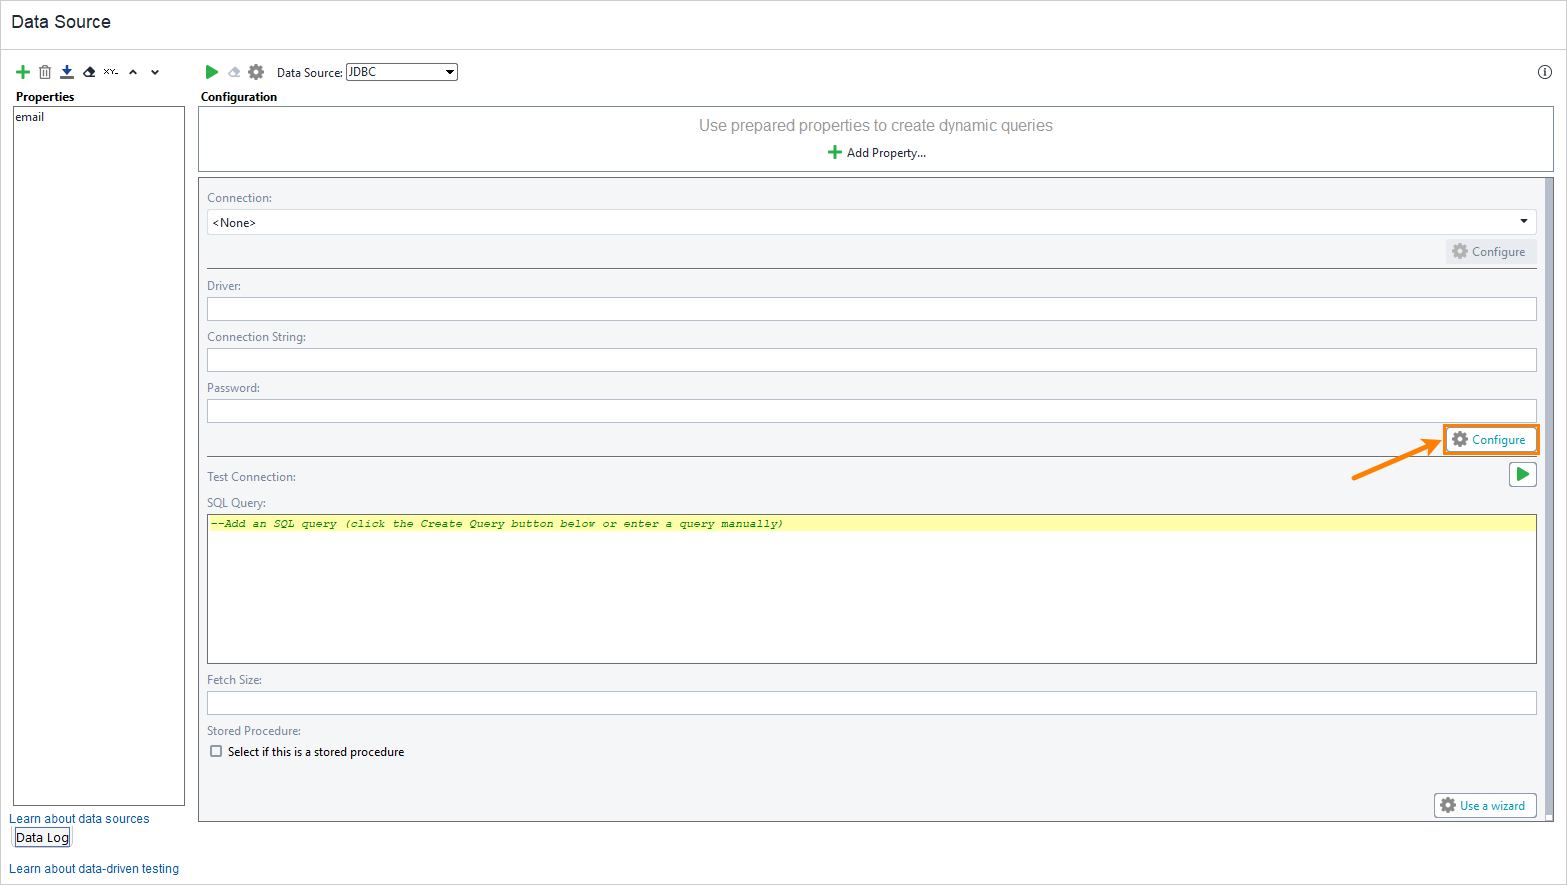Add a new property with the green plus icon
Image resolution: width=1567 pixels, height=885 pixels.
pos(22,71)
